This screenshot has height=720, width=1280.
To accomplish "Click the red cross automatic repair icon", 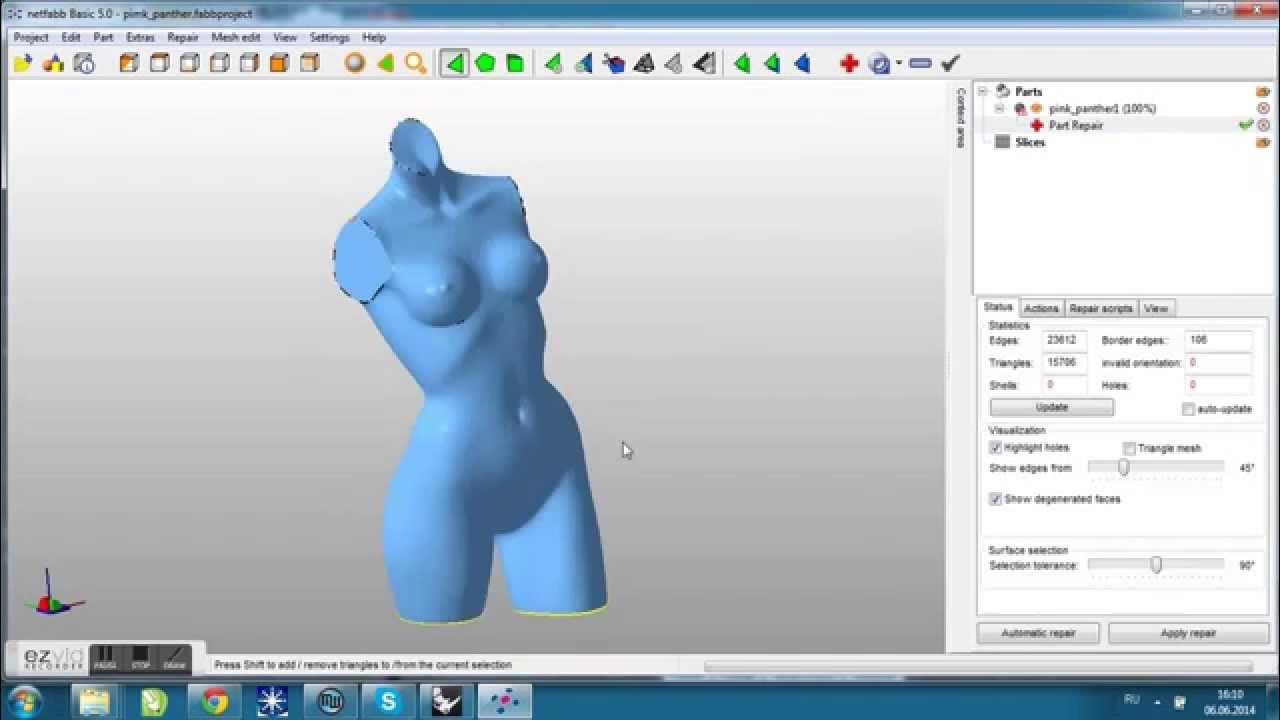I will [x=849, y=64].
